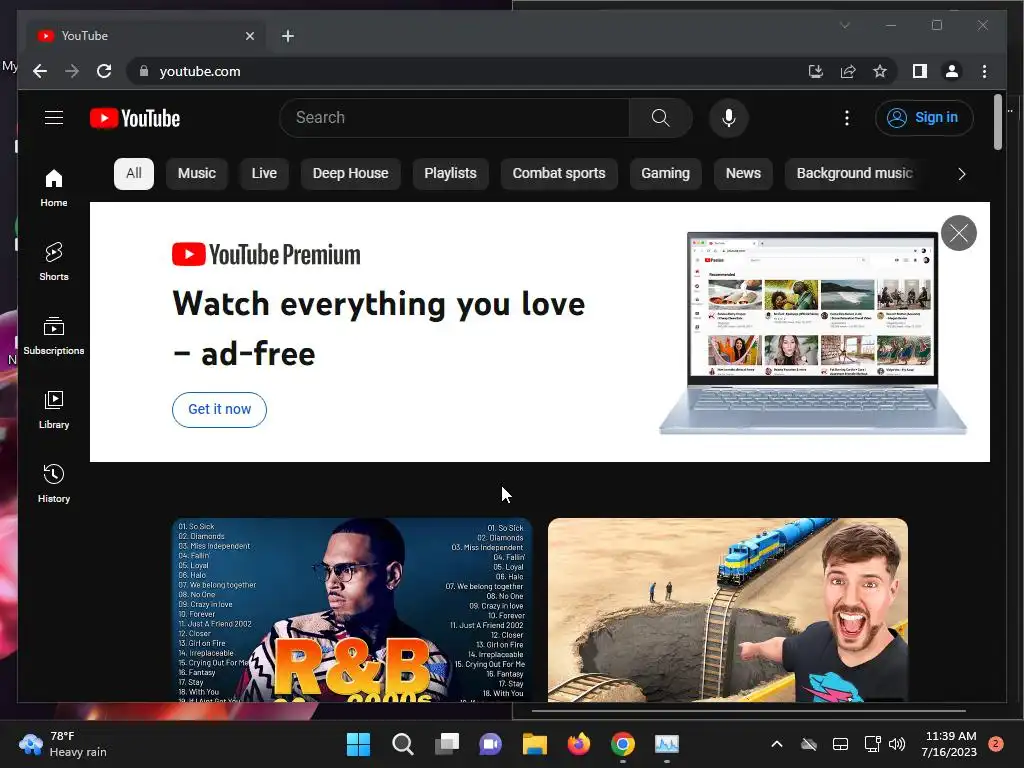This screenshot has height=768, width=1024.
Task: Open Windows Start menu
Action: [x=358, y=744]
